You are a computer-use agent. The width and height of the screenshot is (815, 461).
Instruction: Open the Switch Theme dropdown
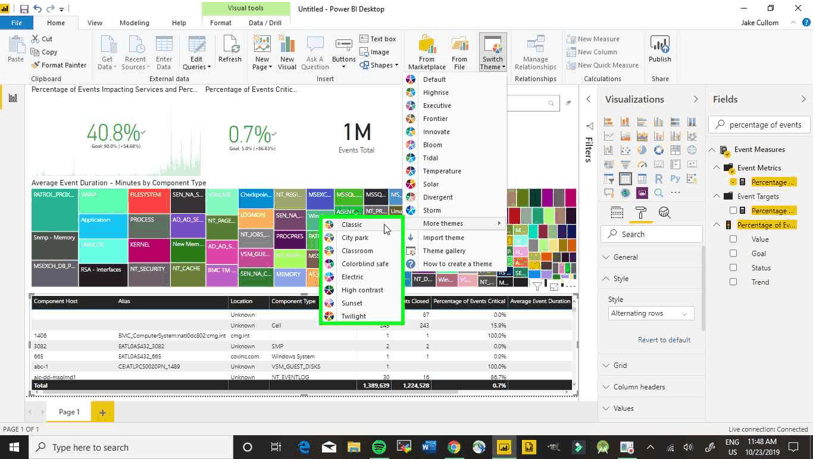pos(492,52)
